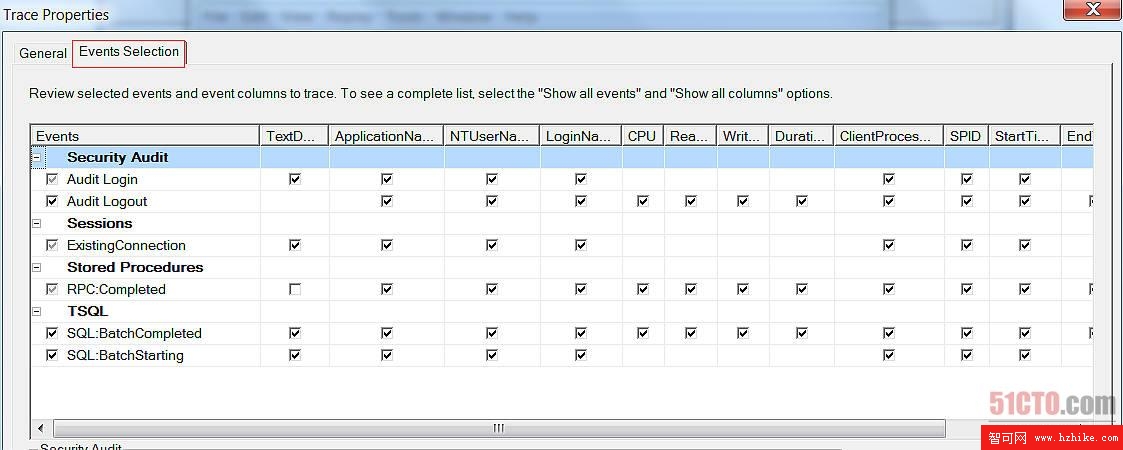
Task: Uncheck ApplicationName for ExistingConnection
Action: pos(387,245)
